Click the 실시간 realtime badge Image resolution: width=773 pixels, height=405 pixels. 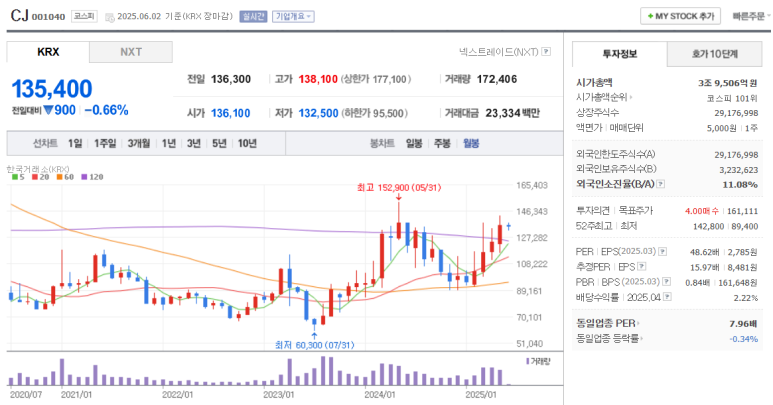pos(253,17)
